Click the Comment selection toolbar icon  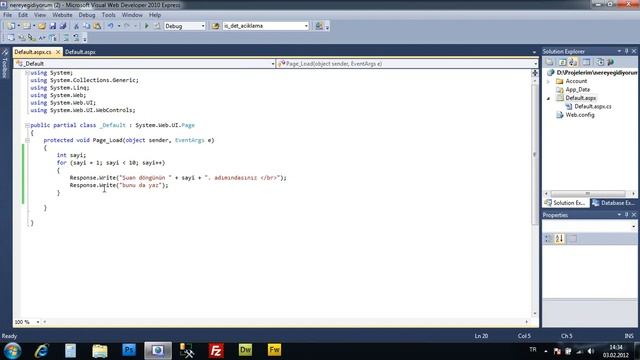coord(66,38)
